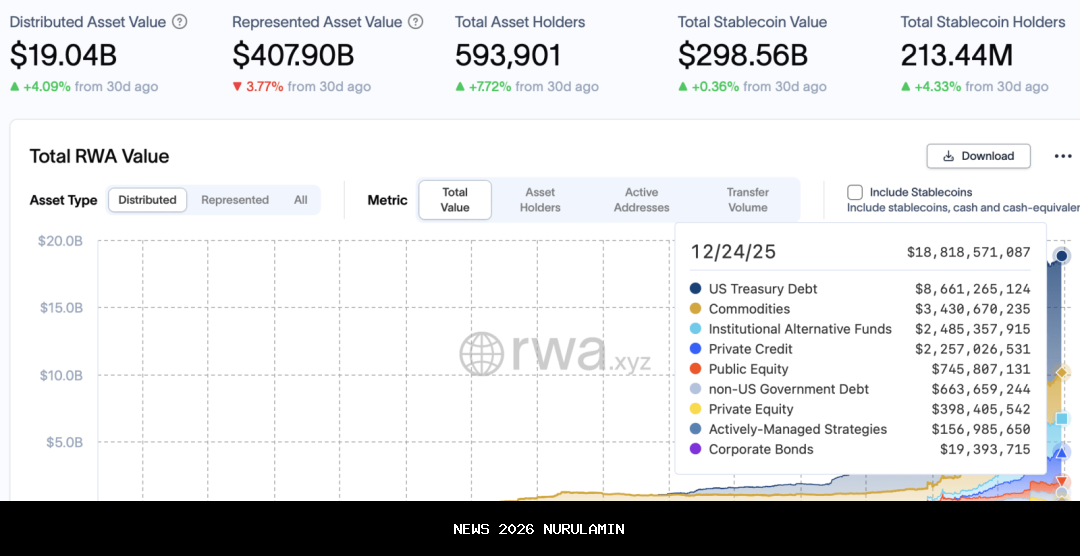Click the Total Stablecoin Value figure

[744, 55]
